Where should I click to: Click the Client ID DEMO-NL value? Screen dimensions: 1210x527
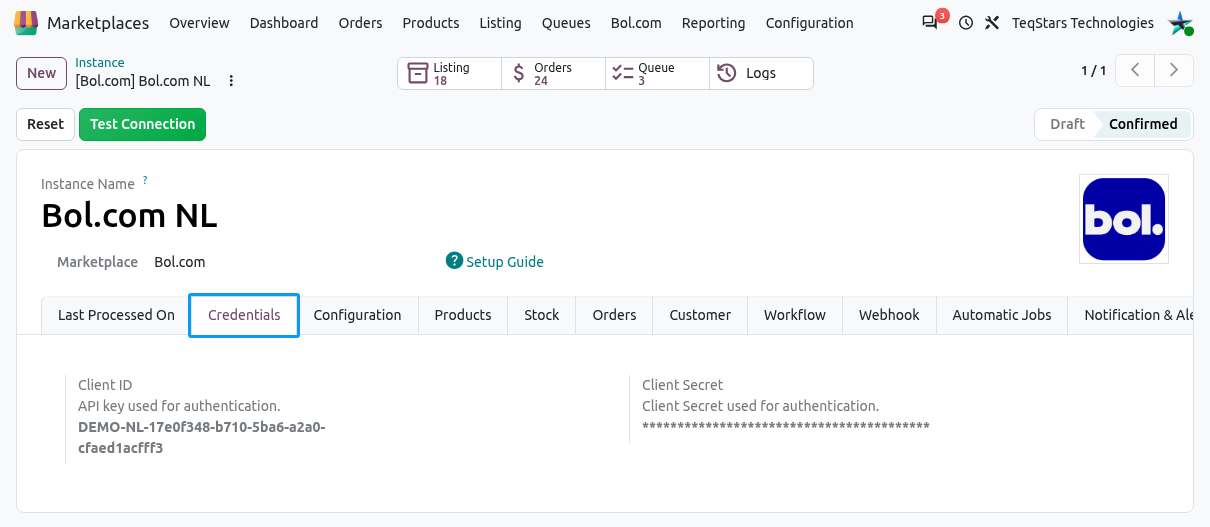pos(202,438)
